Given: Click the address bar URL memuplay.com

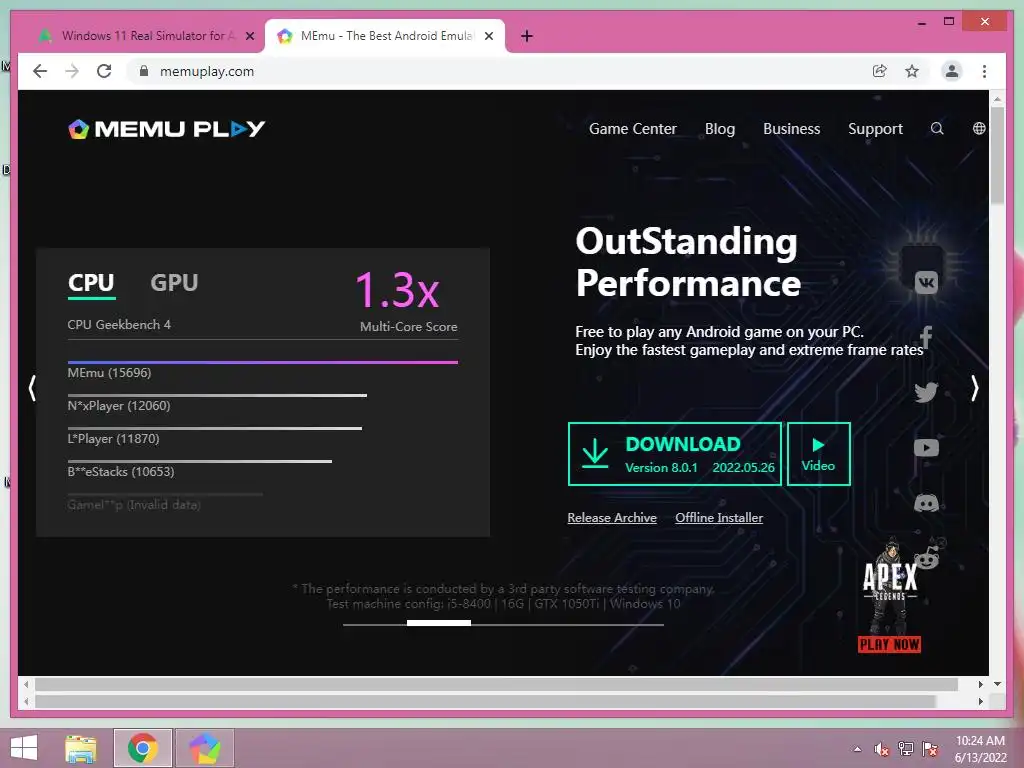Looking at the screenshot, I should (x=207, y=71).
